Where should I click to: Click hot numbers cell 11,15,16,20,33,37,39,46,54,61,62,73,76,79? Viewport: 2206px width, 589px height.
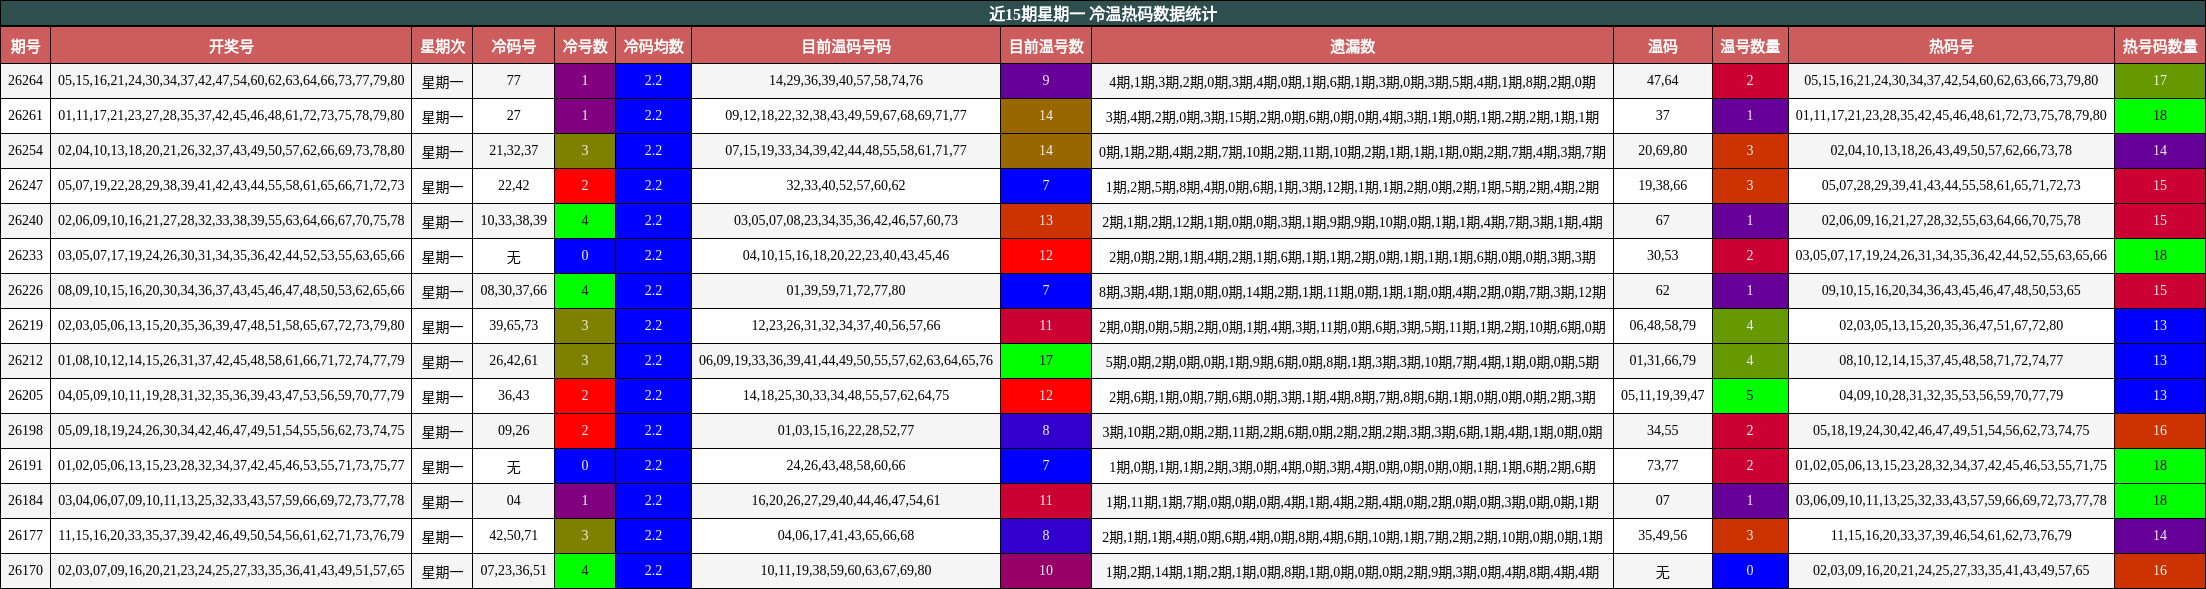(1951, 536)
